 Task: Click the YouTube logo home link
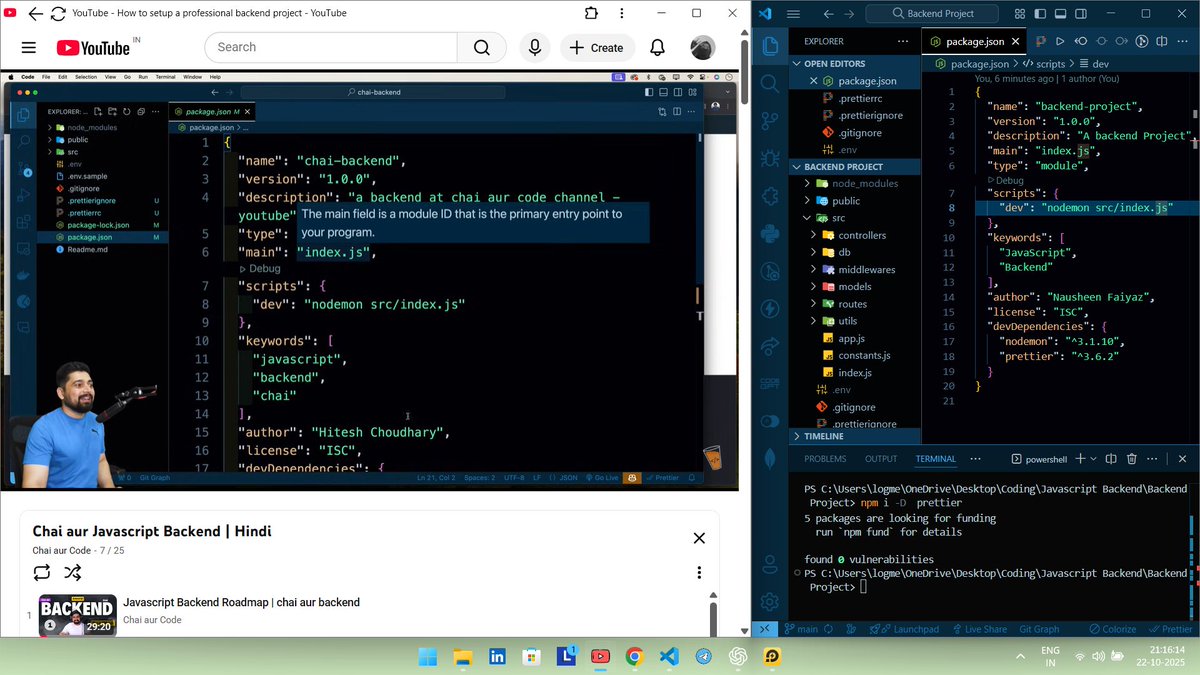(93, 47)
